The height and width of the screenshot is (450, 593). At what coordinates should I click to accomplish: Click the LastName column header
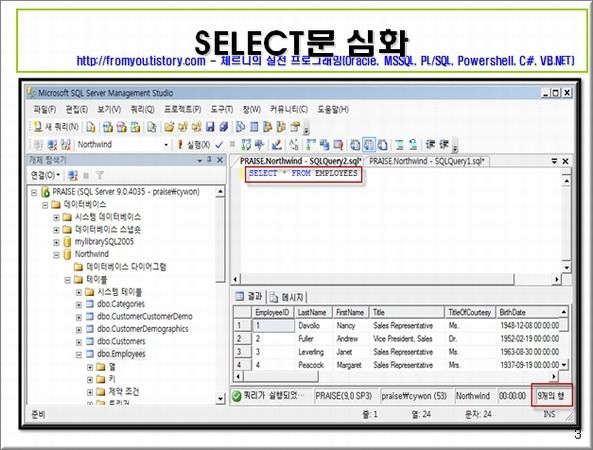tap(312, 312)
